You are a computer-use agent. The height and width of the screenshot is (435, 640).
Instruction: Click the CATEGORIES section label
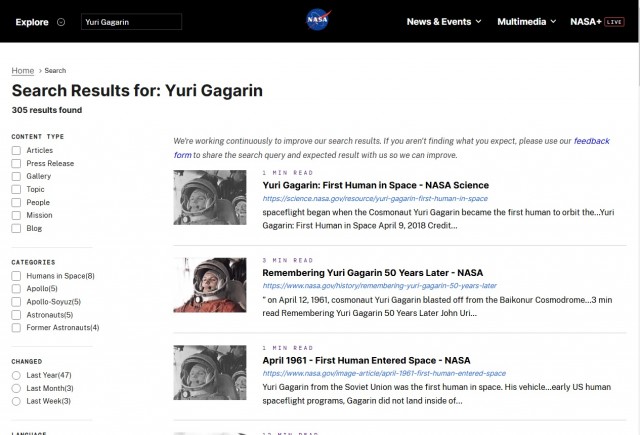[33, 262]
